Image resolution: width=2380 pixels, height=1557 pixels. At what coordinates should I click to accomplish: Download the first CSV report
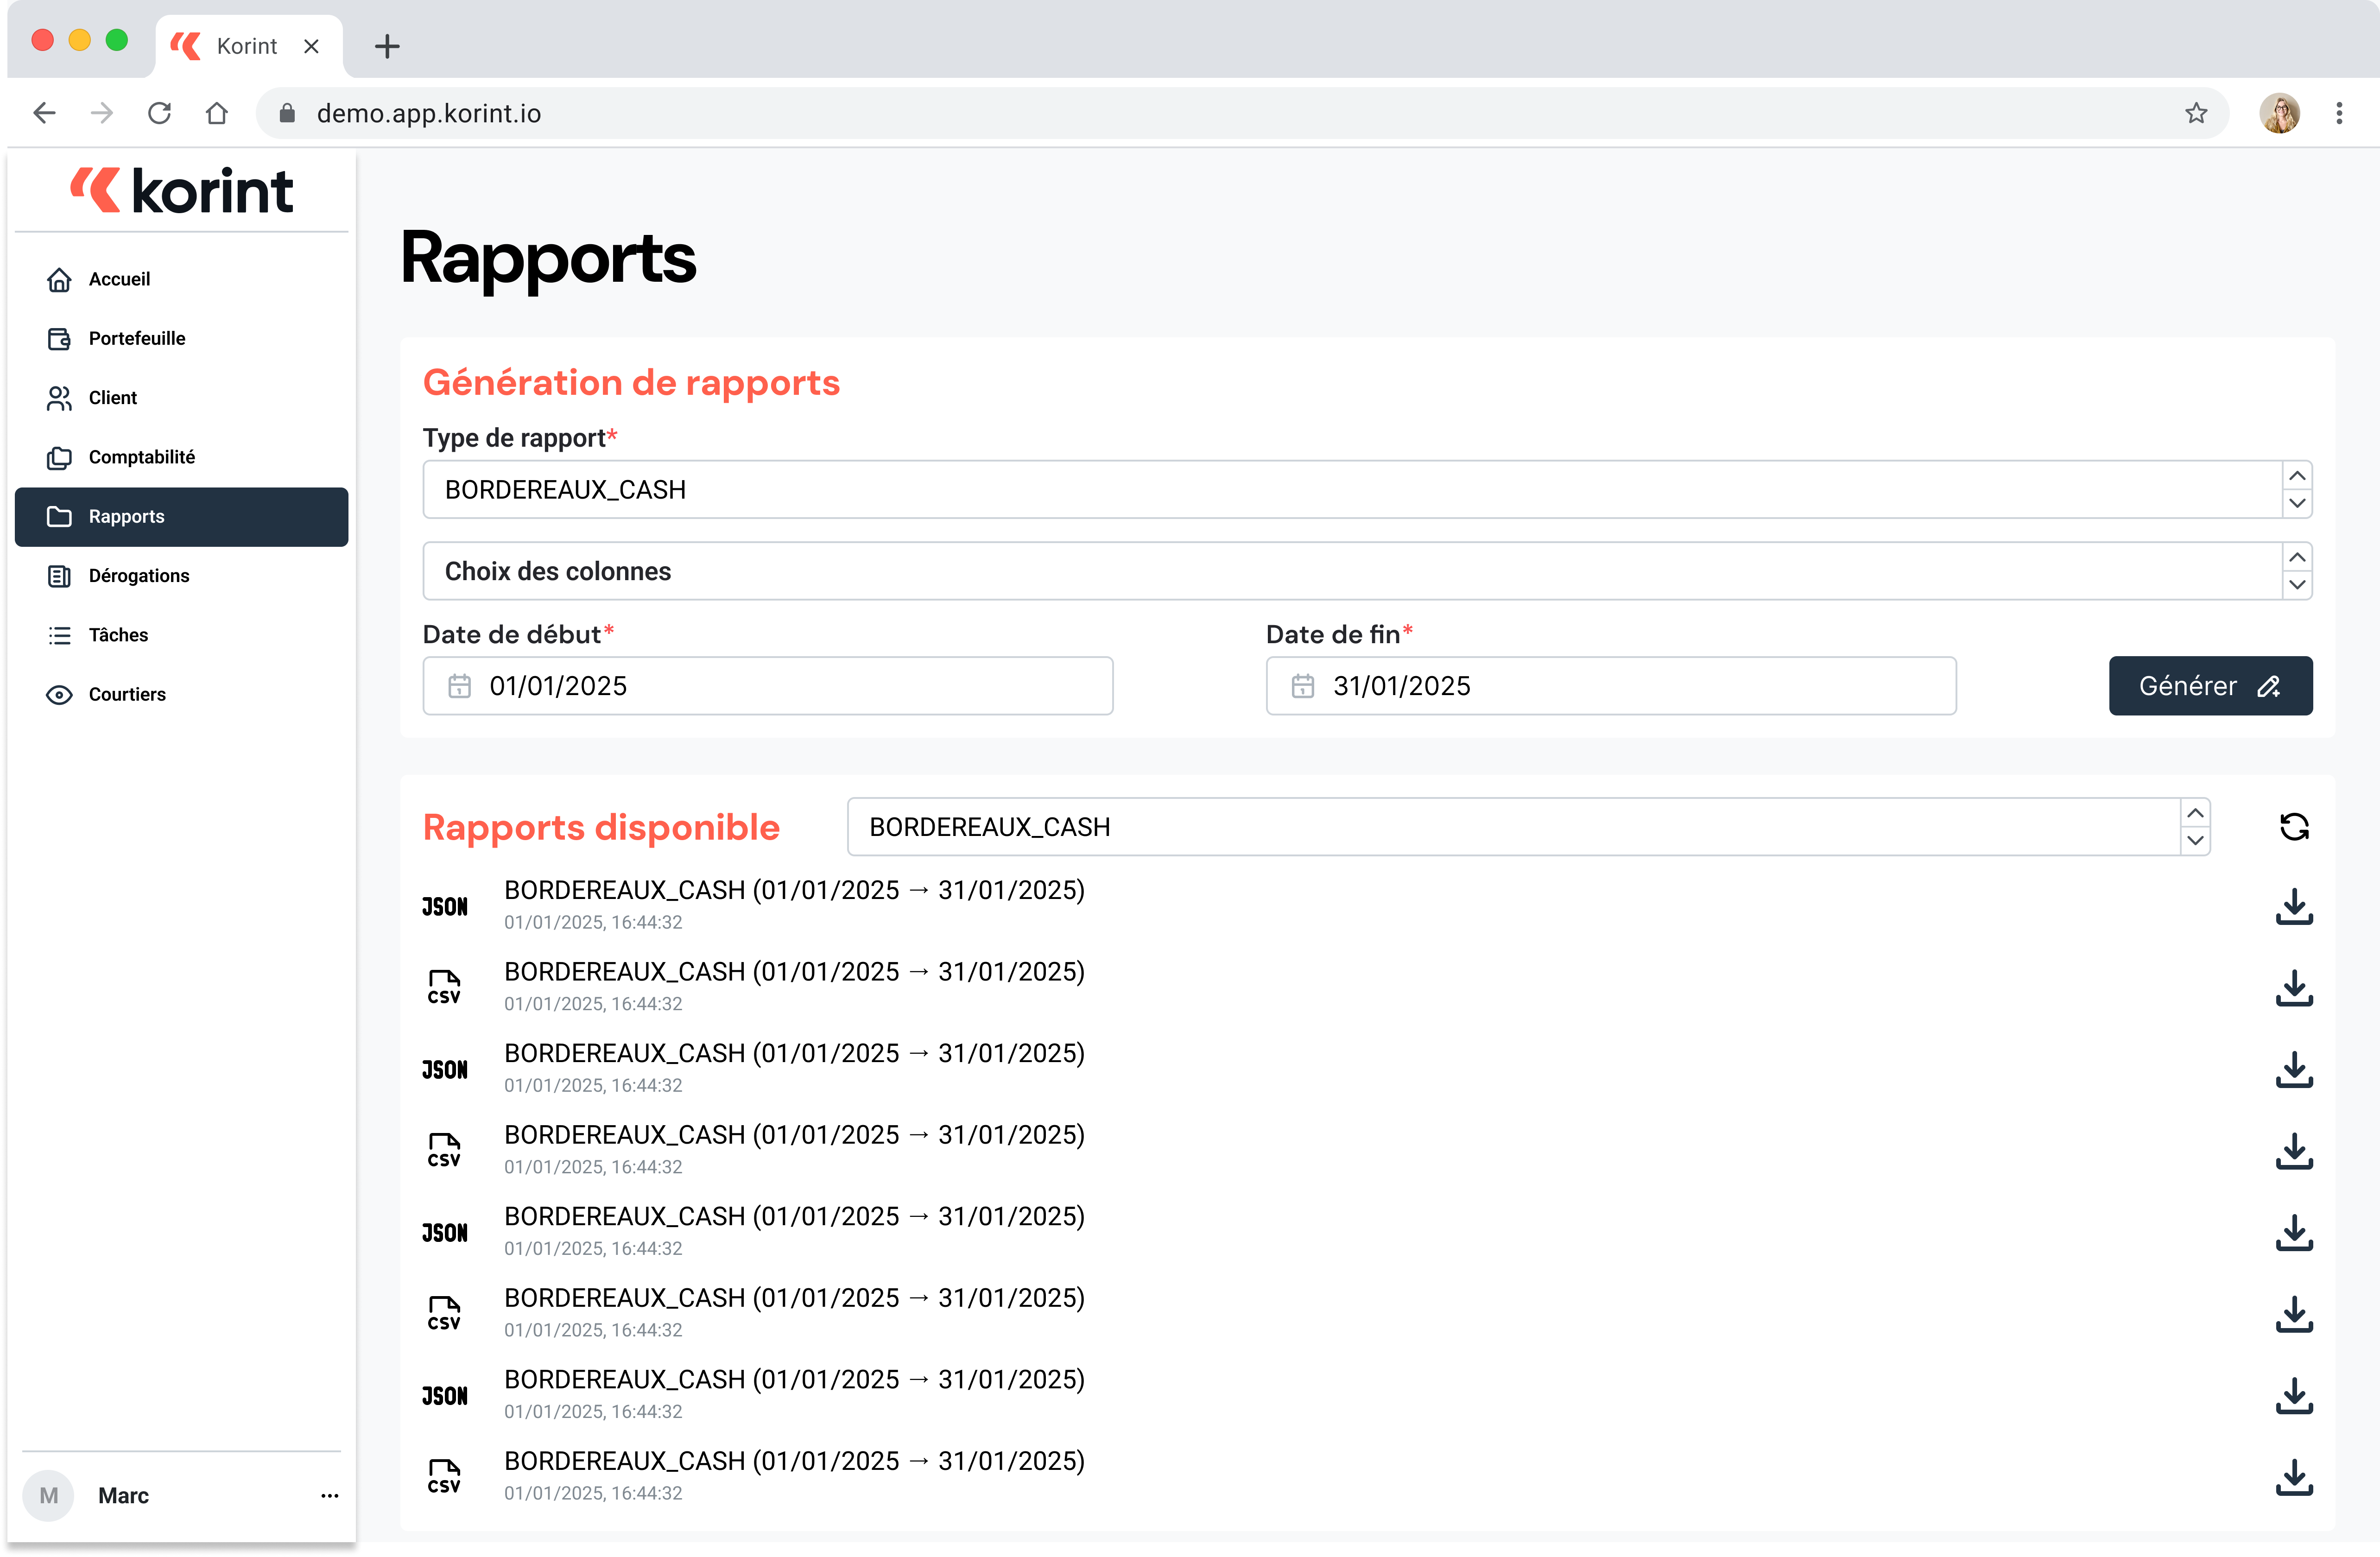[2293, 987]
